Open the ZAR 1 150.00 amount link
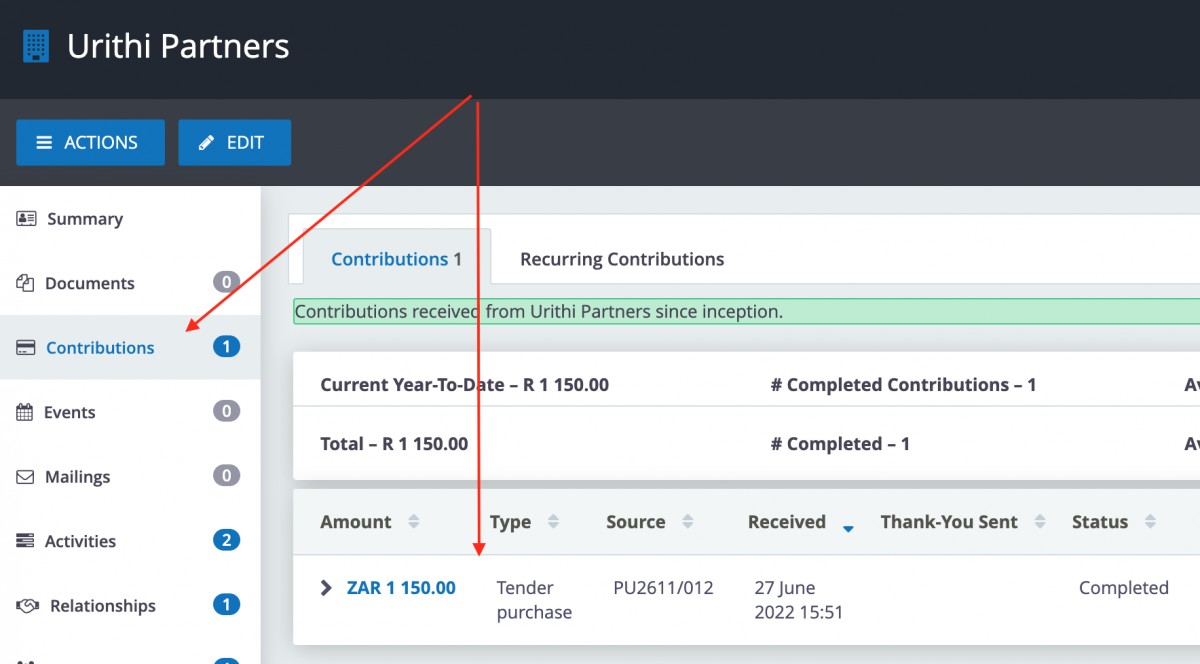The image size is (1200, 664). (401, 588)
